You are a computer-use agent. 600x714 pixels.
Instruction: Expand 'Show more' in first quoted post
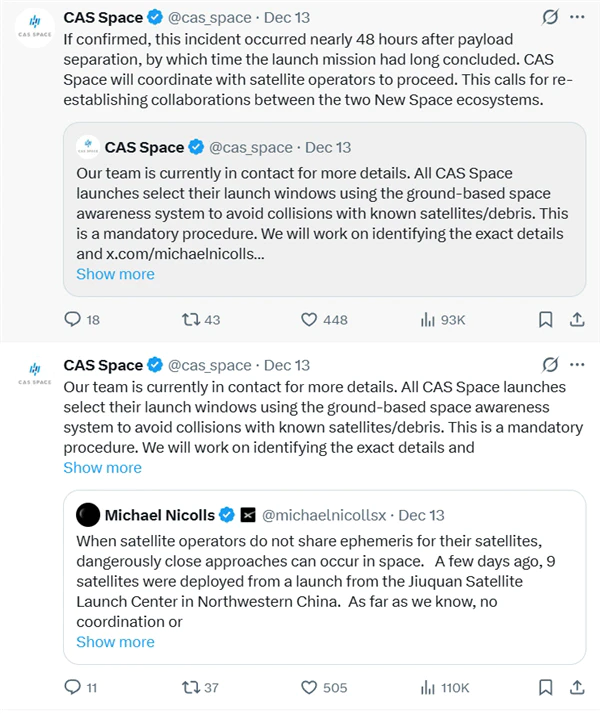click(116, 274)
